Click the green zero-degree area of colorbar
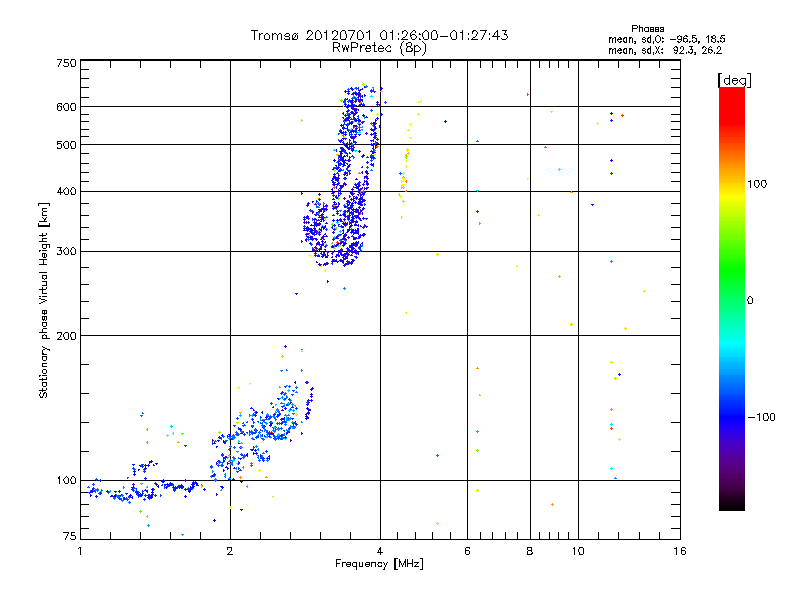This screenshot has width=800, height=600. point(732,300)
